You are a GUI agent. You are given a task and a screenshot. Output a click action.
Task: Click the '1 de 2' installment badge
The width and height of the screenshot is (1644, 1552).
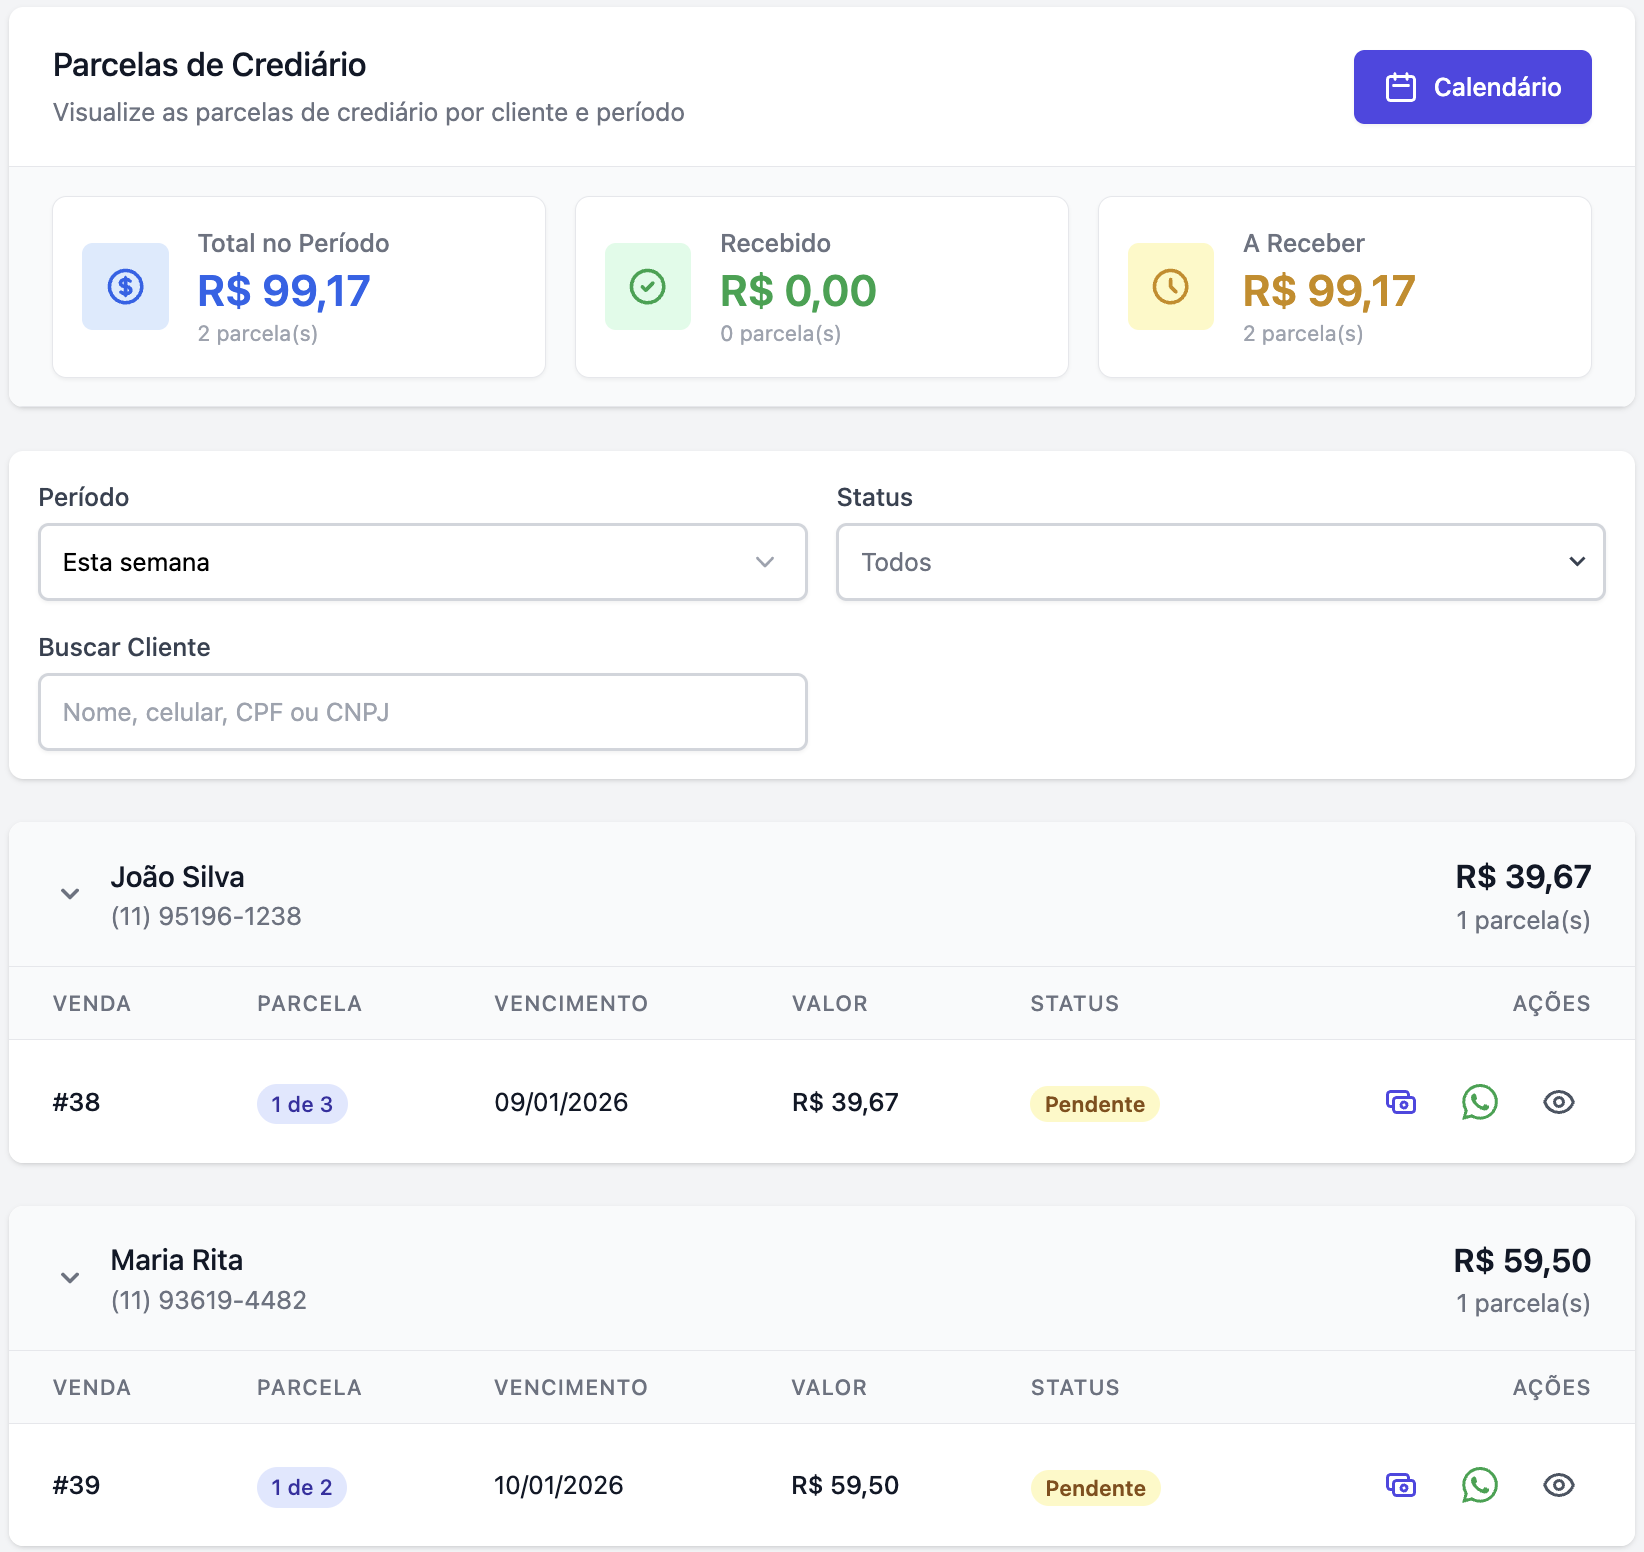(302, 1487)
